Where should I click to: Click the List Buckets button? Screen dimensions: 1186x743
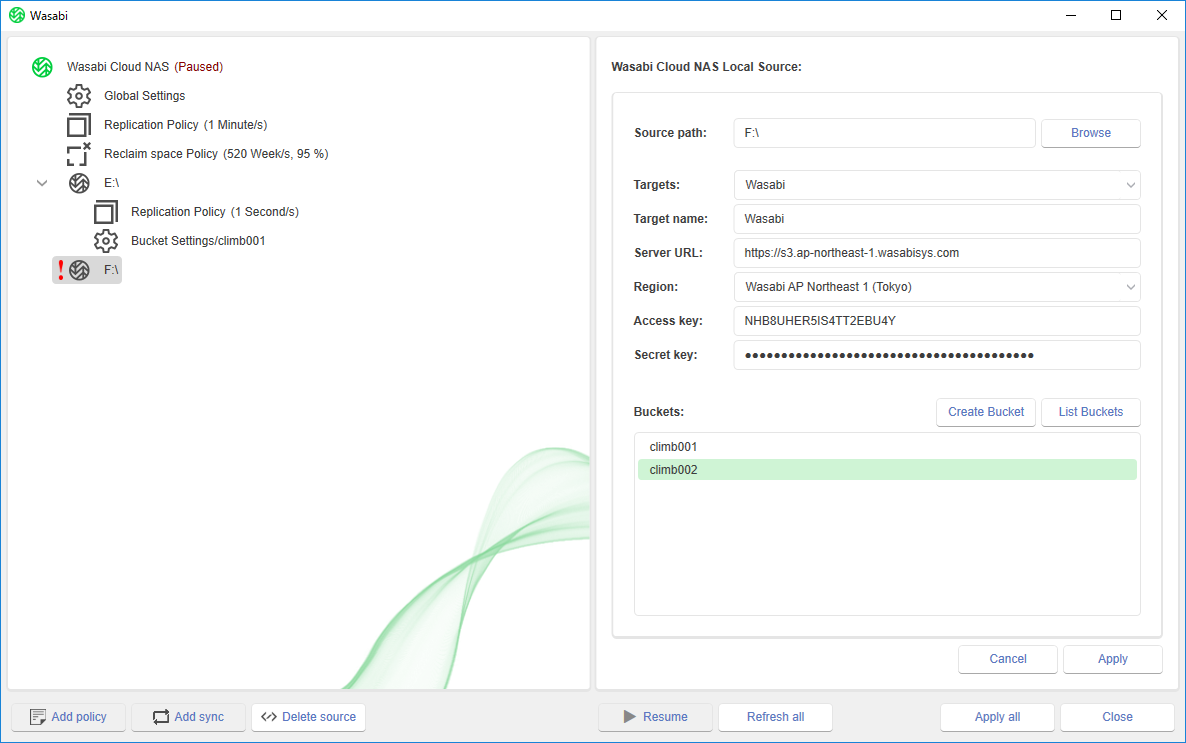[1091, 412]
